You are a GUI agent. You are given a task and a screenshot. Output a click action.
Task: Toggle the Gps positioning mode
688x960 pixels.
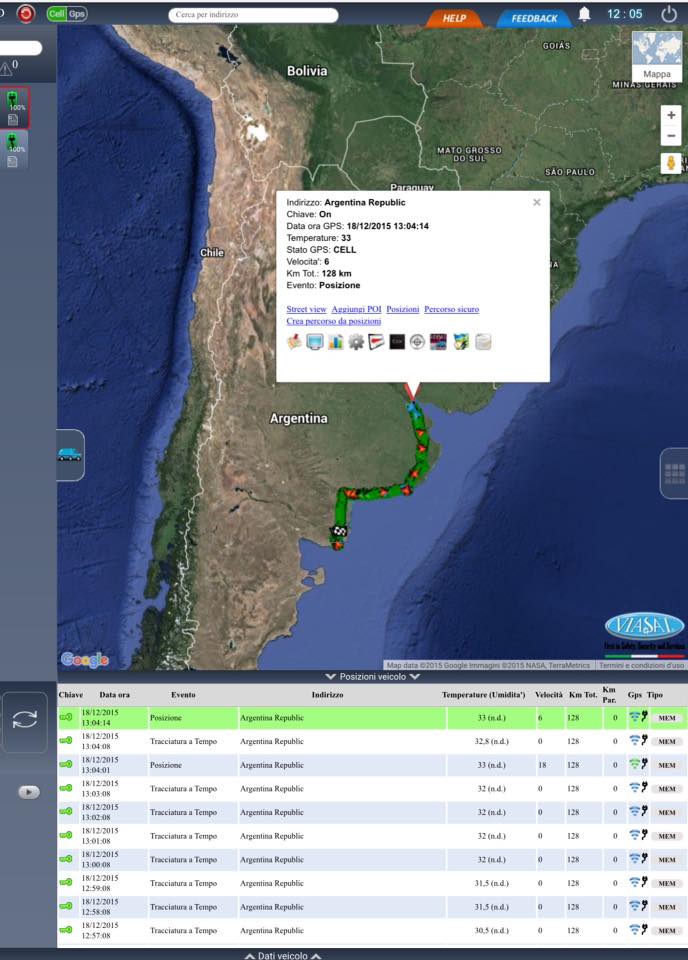(77, 14)
